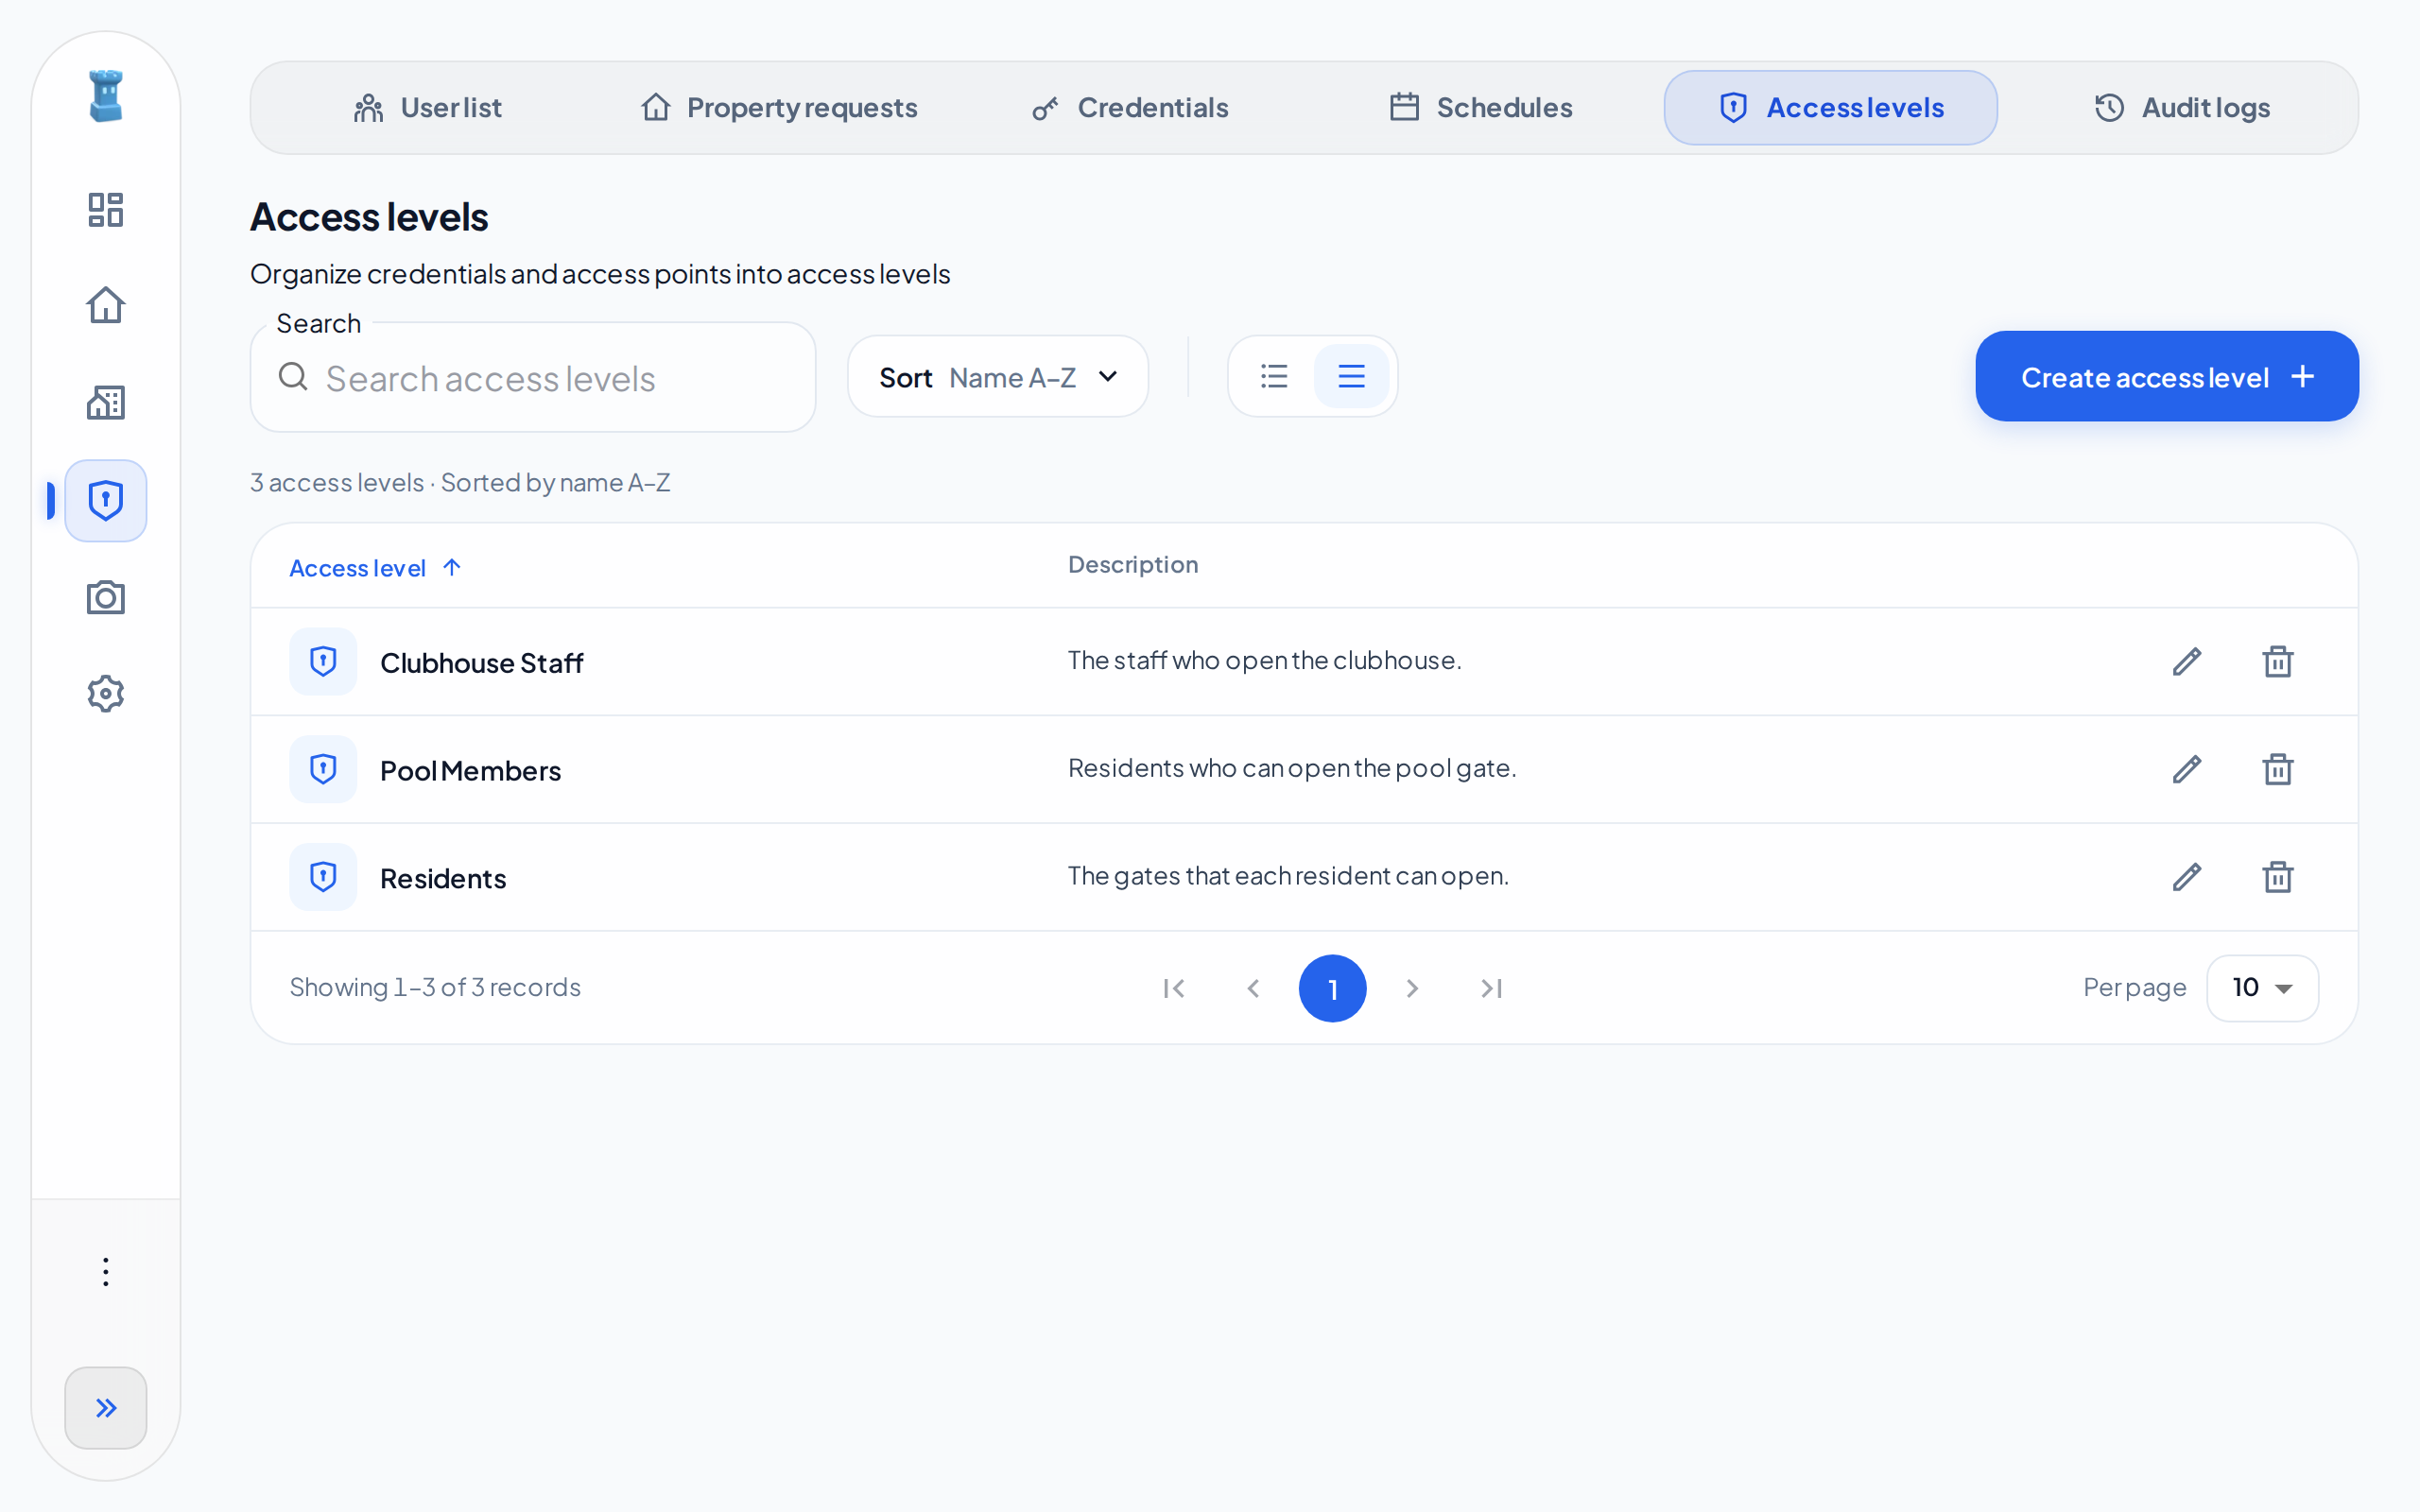The height and width of the screenshot is (1512, 2420).
Task: Switch to the Property requests tab
Action: click(778, 107)
